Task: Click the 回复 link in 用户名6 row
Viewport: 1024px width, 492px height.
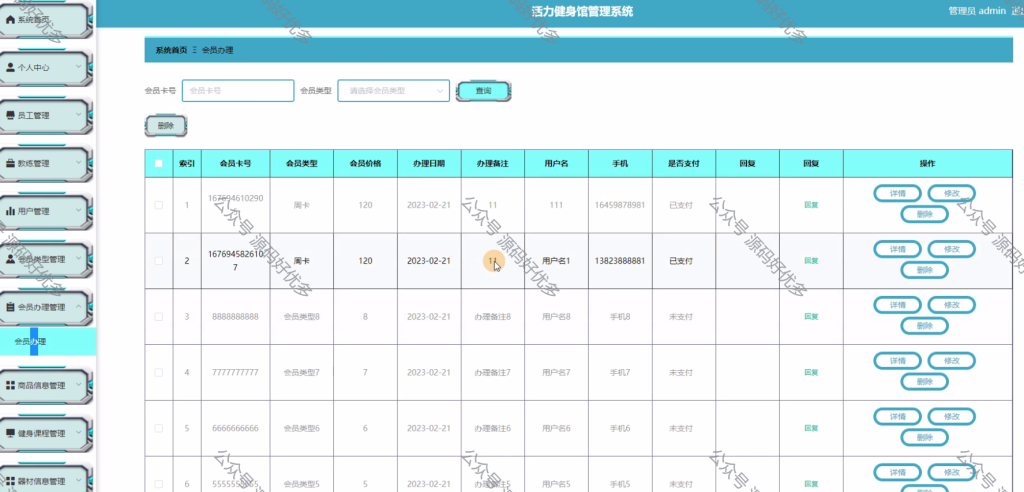Action: coord(811,428)
